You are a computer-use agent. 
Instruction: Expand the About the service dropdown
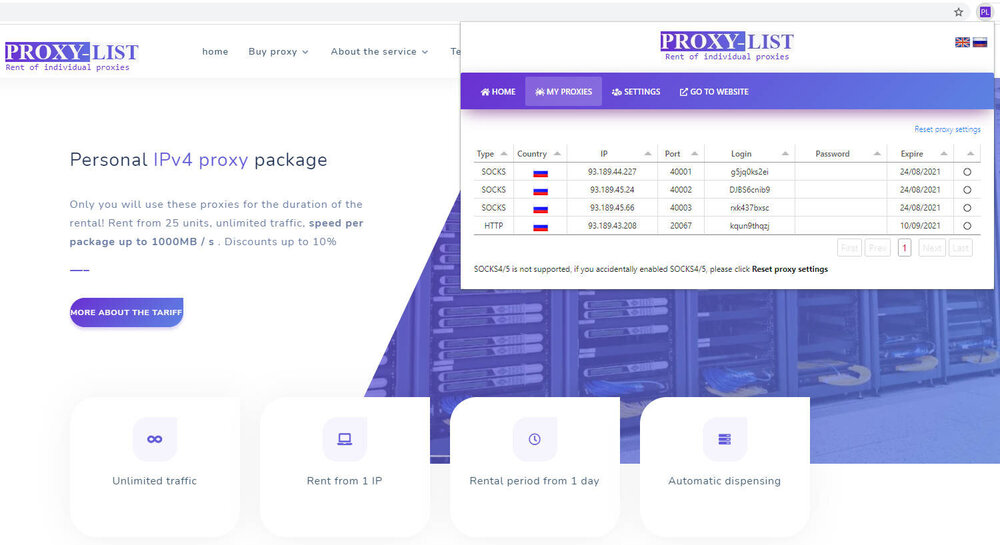379,52
